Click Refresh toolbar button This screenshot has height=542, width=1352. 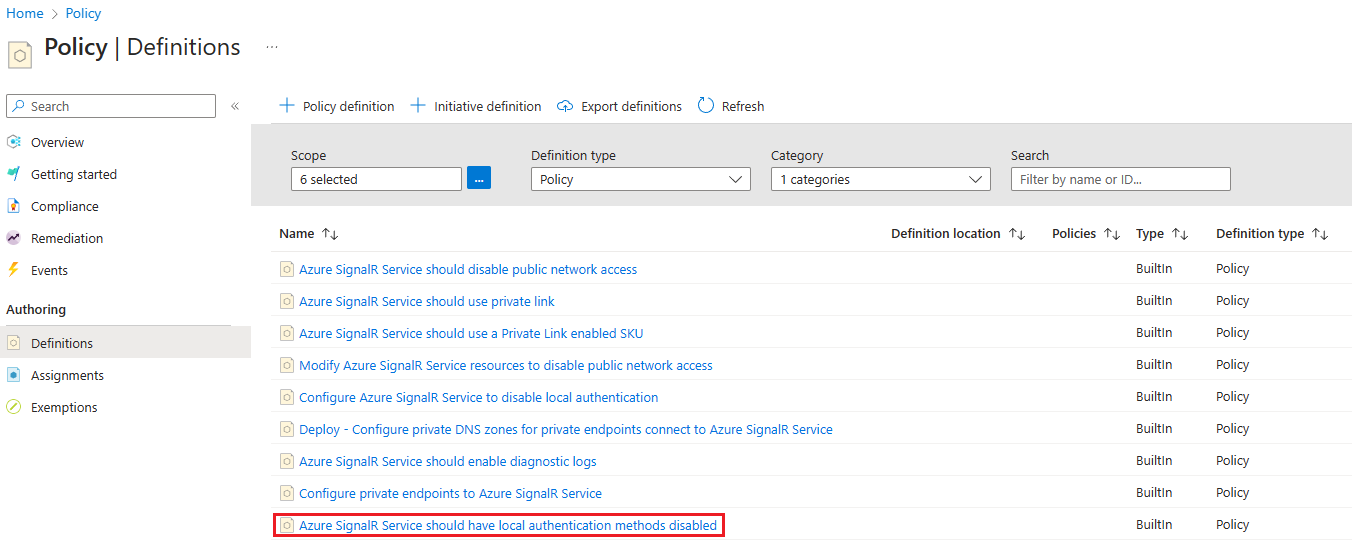click(x=731, y=106)
